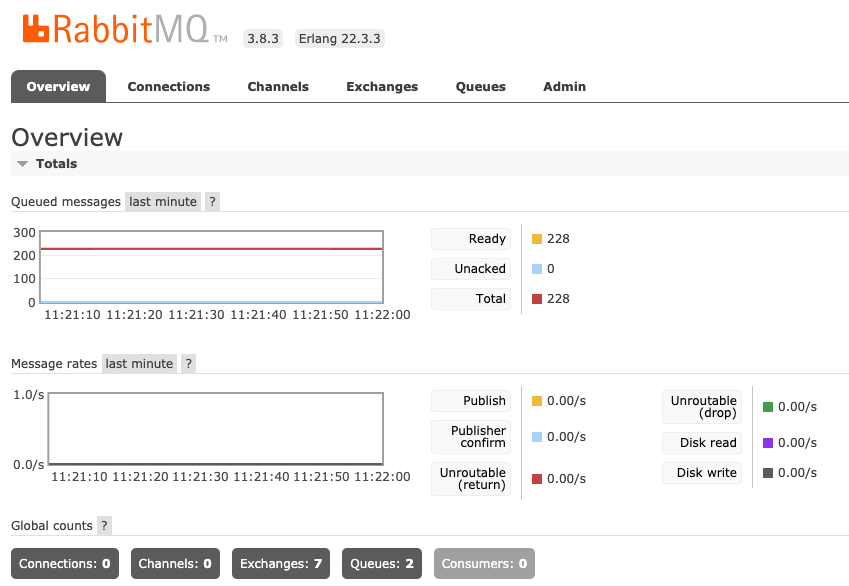The height and width of the screenshot is (586, 849).
Task: Click the Unacked value 0
Action: pyautogui.click(x=551, y=269)
